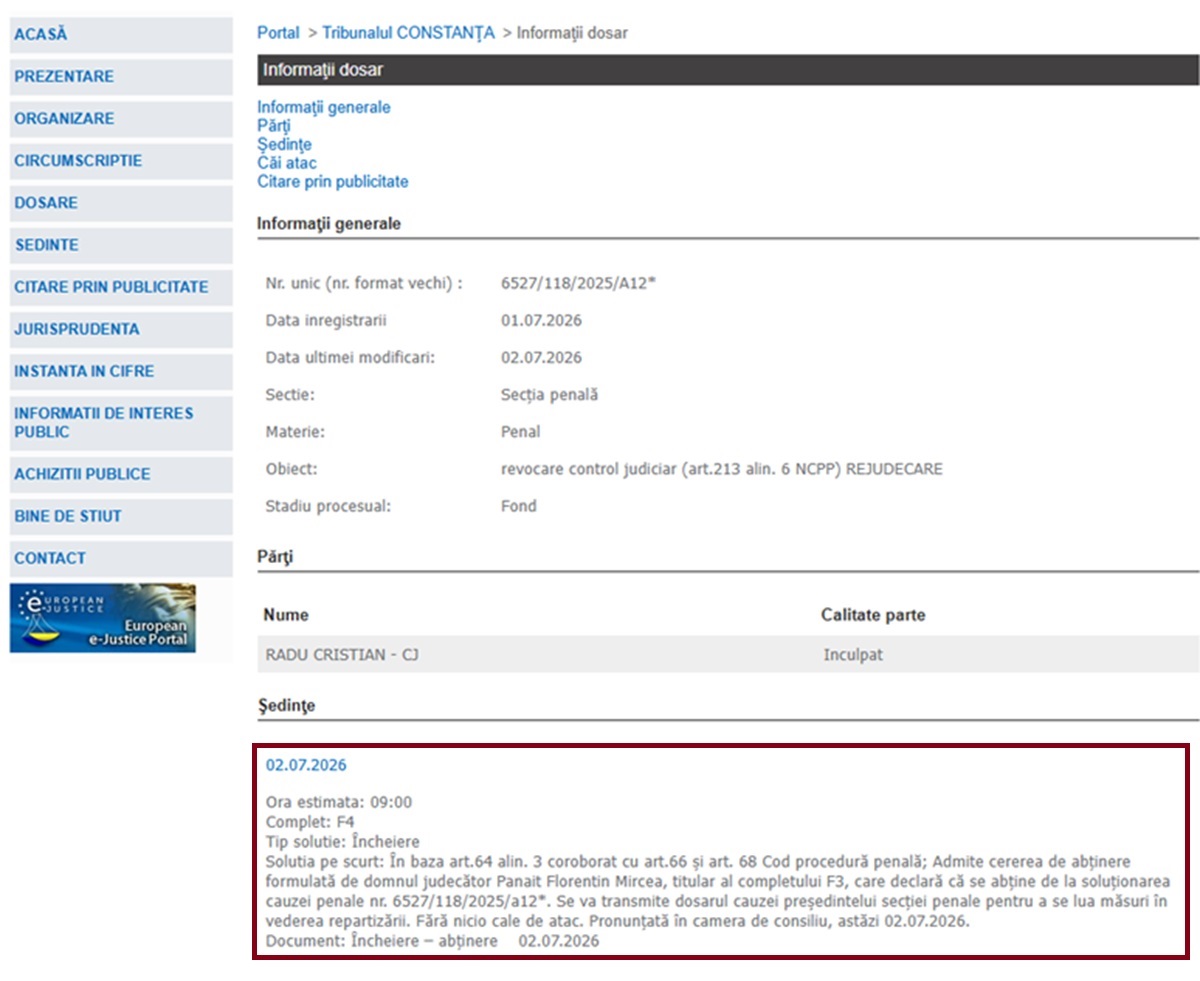Open ACHIZITII PUBLICE section
This screenshot has width=1200, height=981.
[121, 474]
